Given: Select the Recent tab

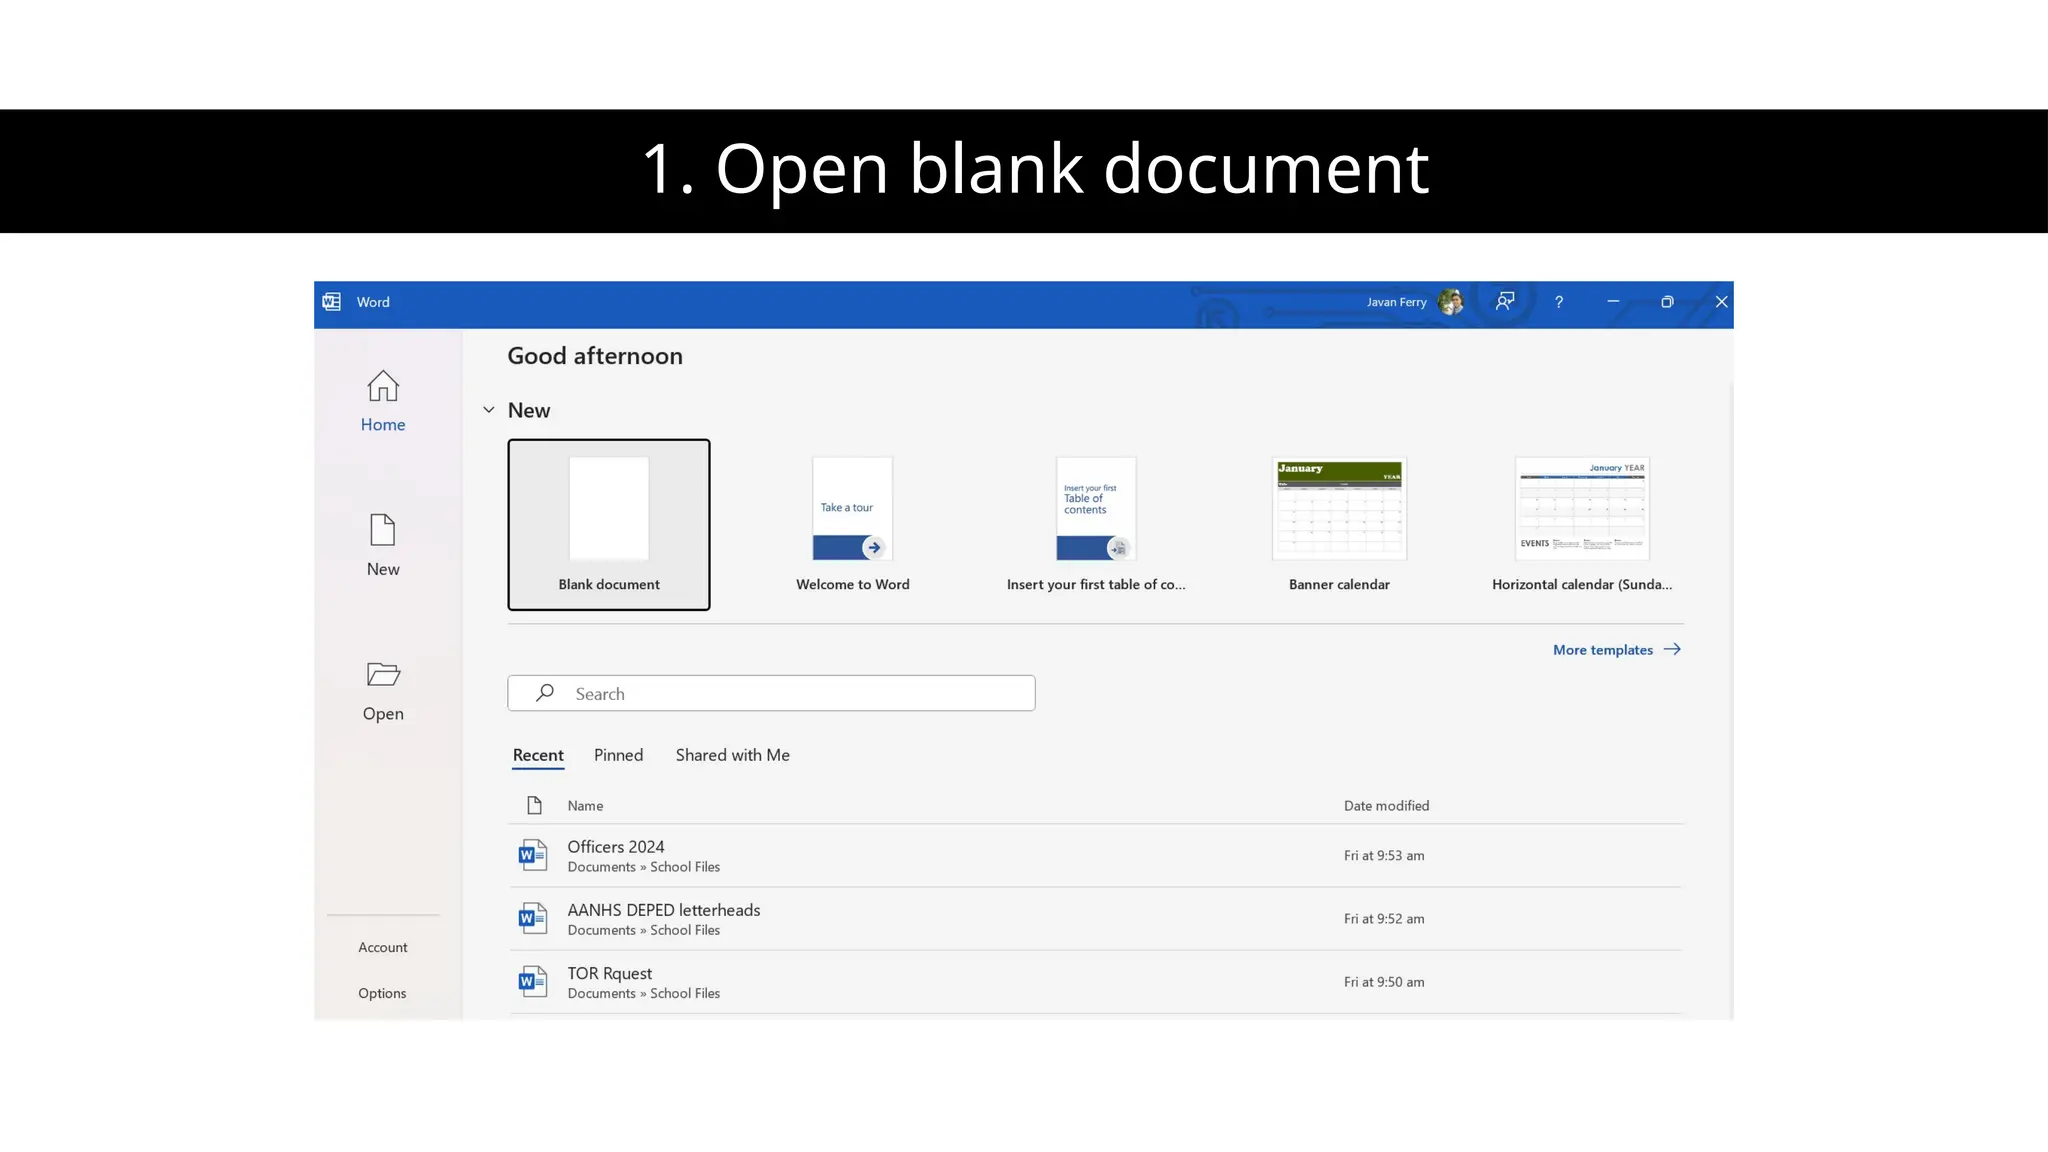Looking at the screenshot, I should (538, 756).
